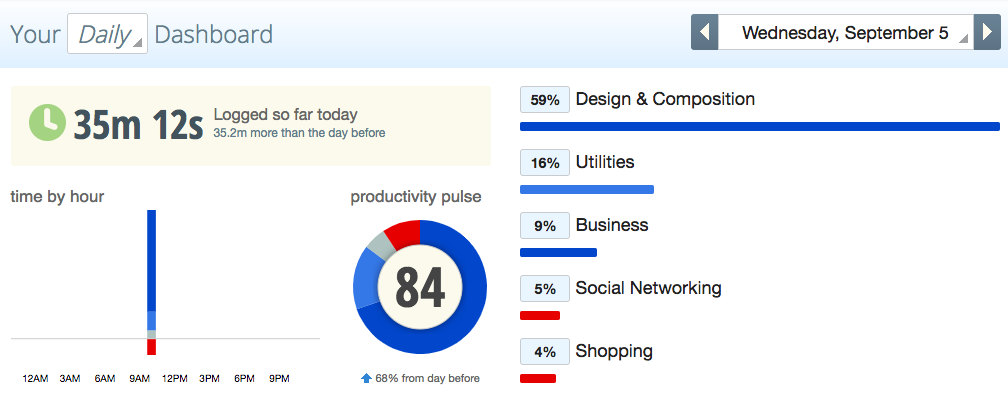Open the Shopping category link
The image size is (1008, 399).
[x=614, y=351]
